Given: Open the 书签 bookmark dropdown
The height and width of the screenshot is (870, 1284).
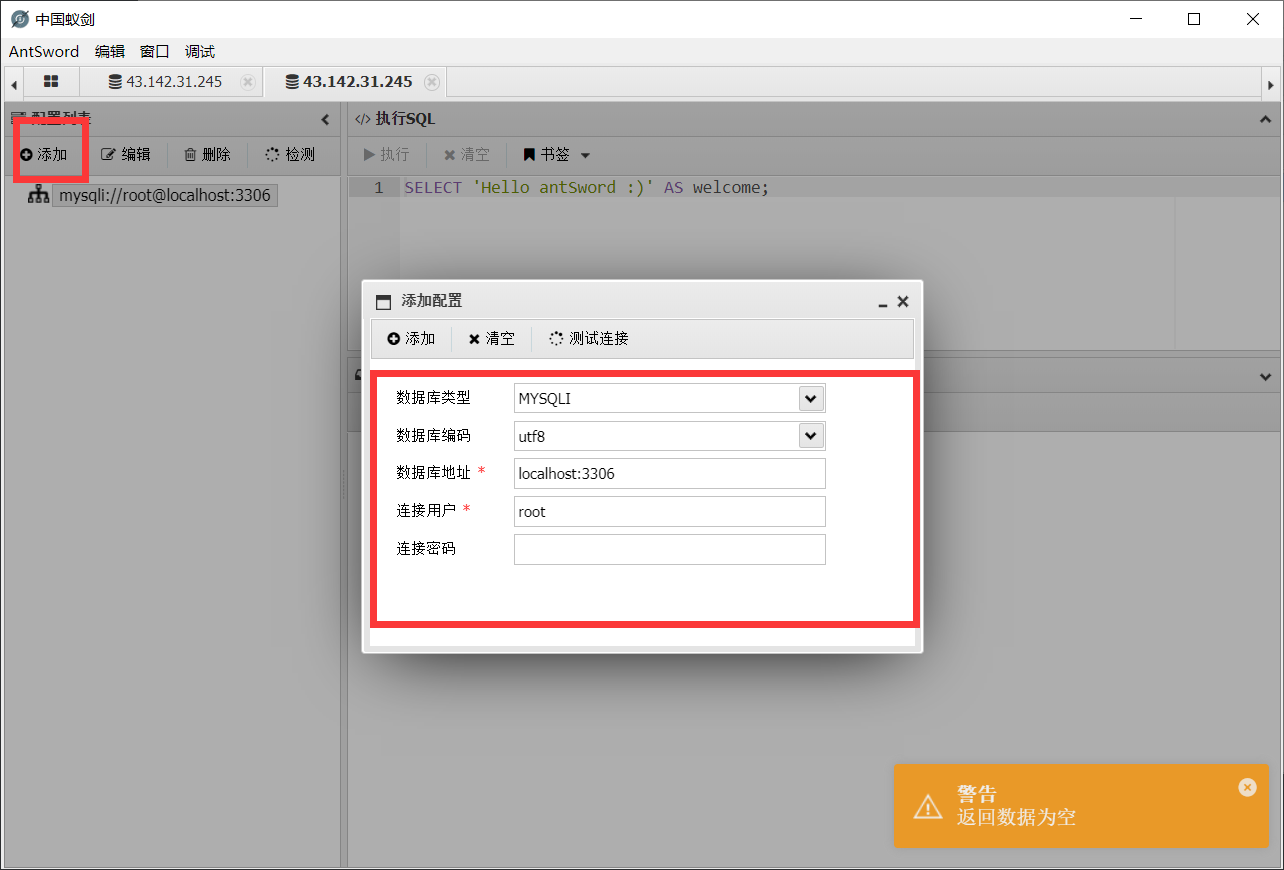Looking at the screenshot, I should point(557,155).
